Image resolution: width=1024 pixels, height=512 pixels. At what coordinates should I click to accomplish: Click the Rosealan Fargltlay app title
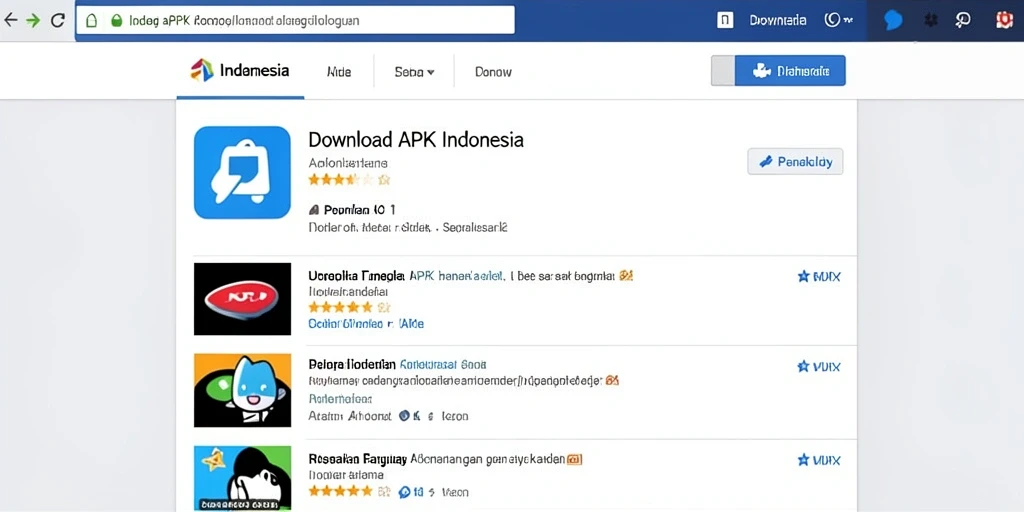[357, 459]
